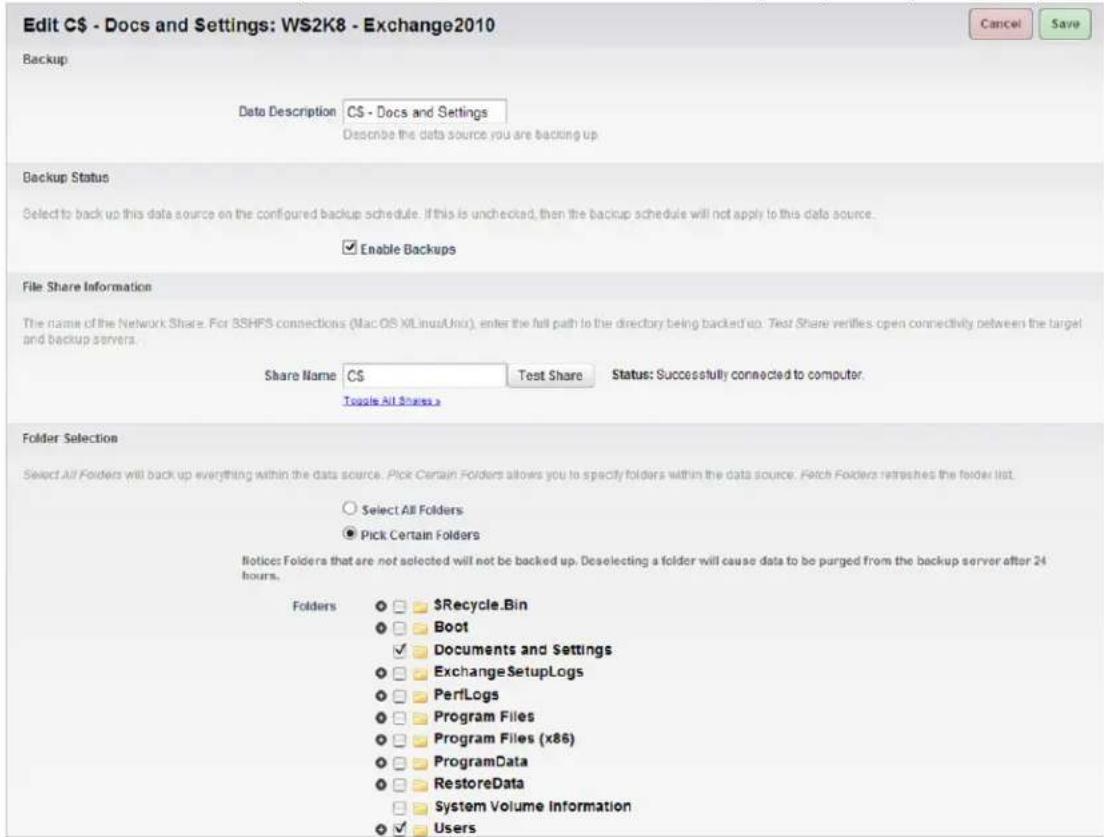Expand the Users folder node
The image size is (1104, 837).
pos(381,830)
